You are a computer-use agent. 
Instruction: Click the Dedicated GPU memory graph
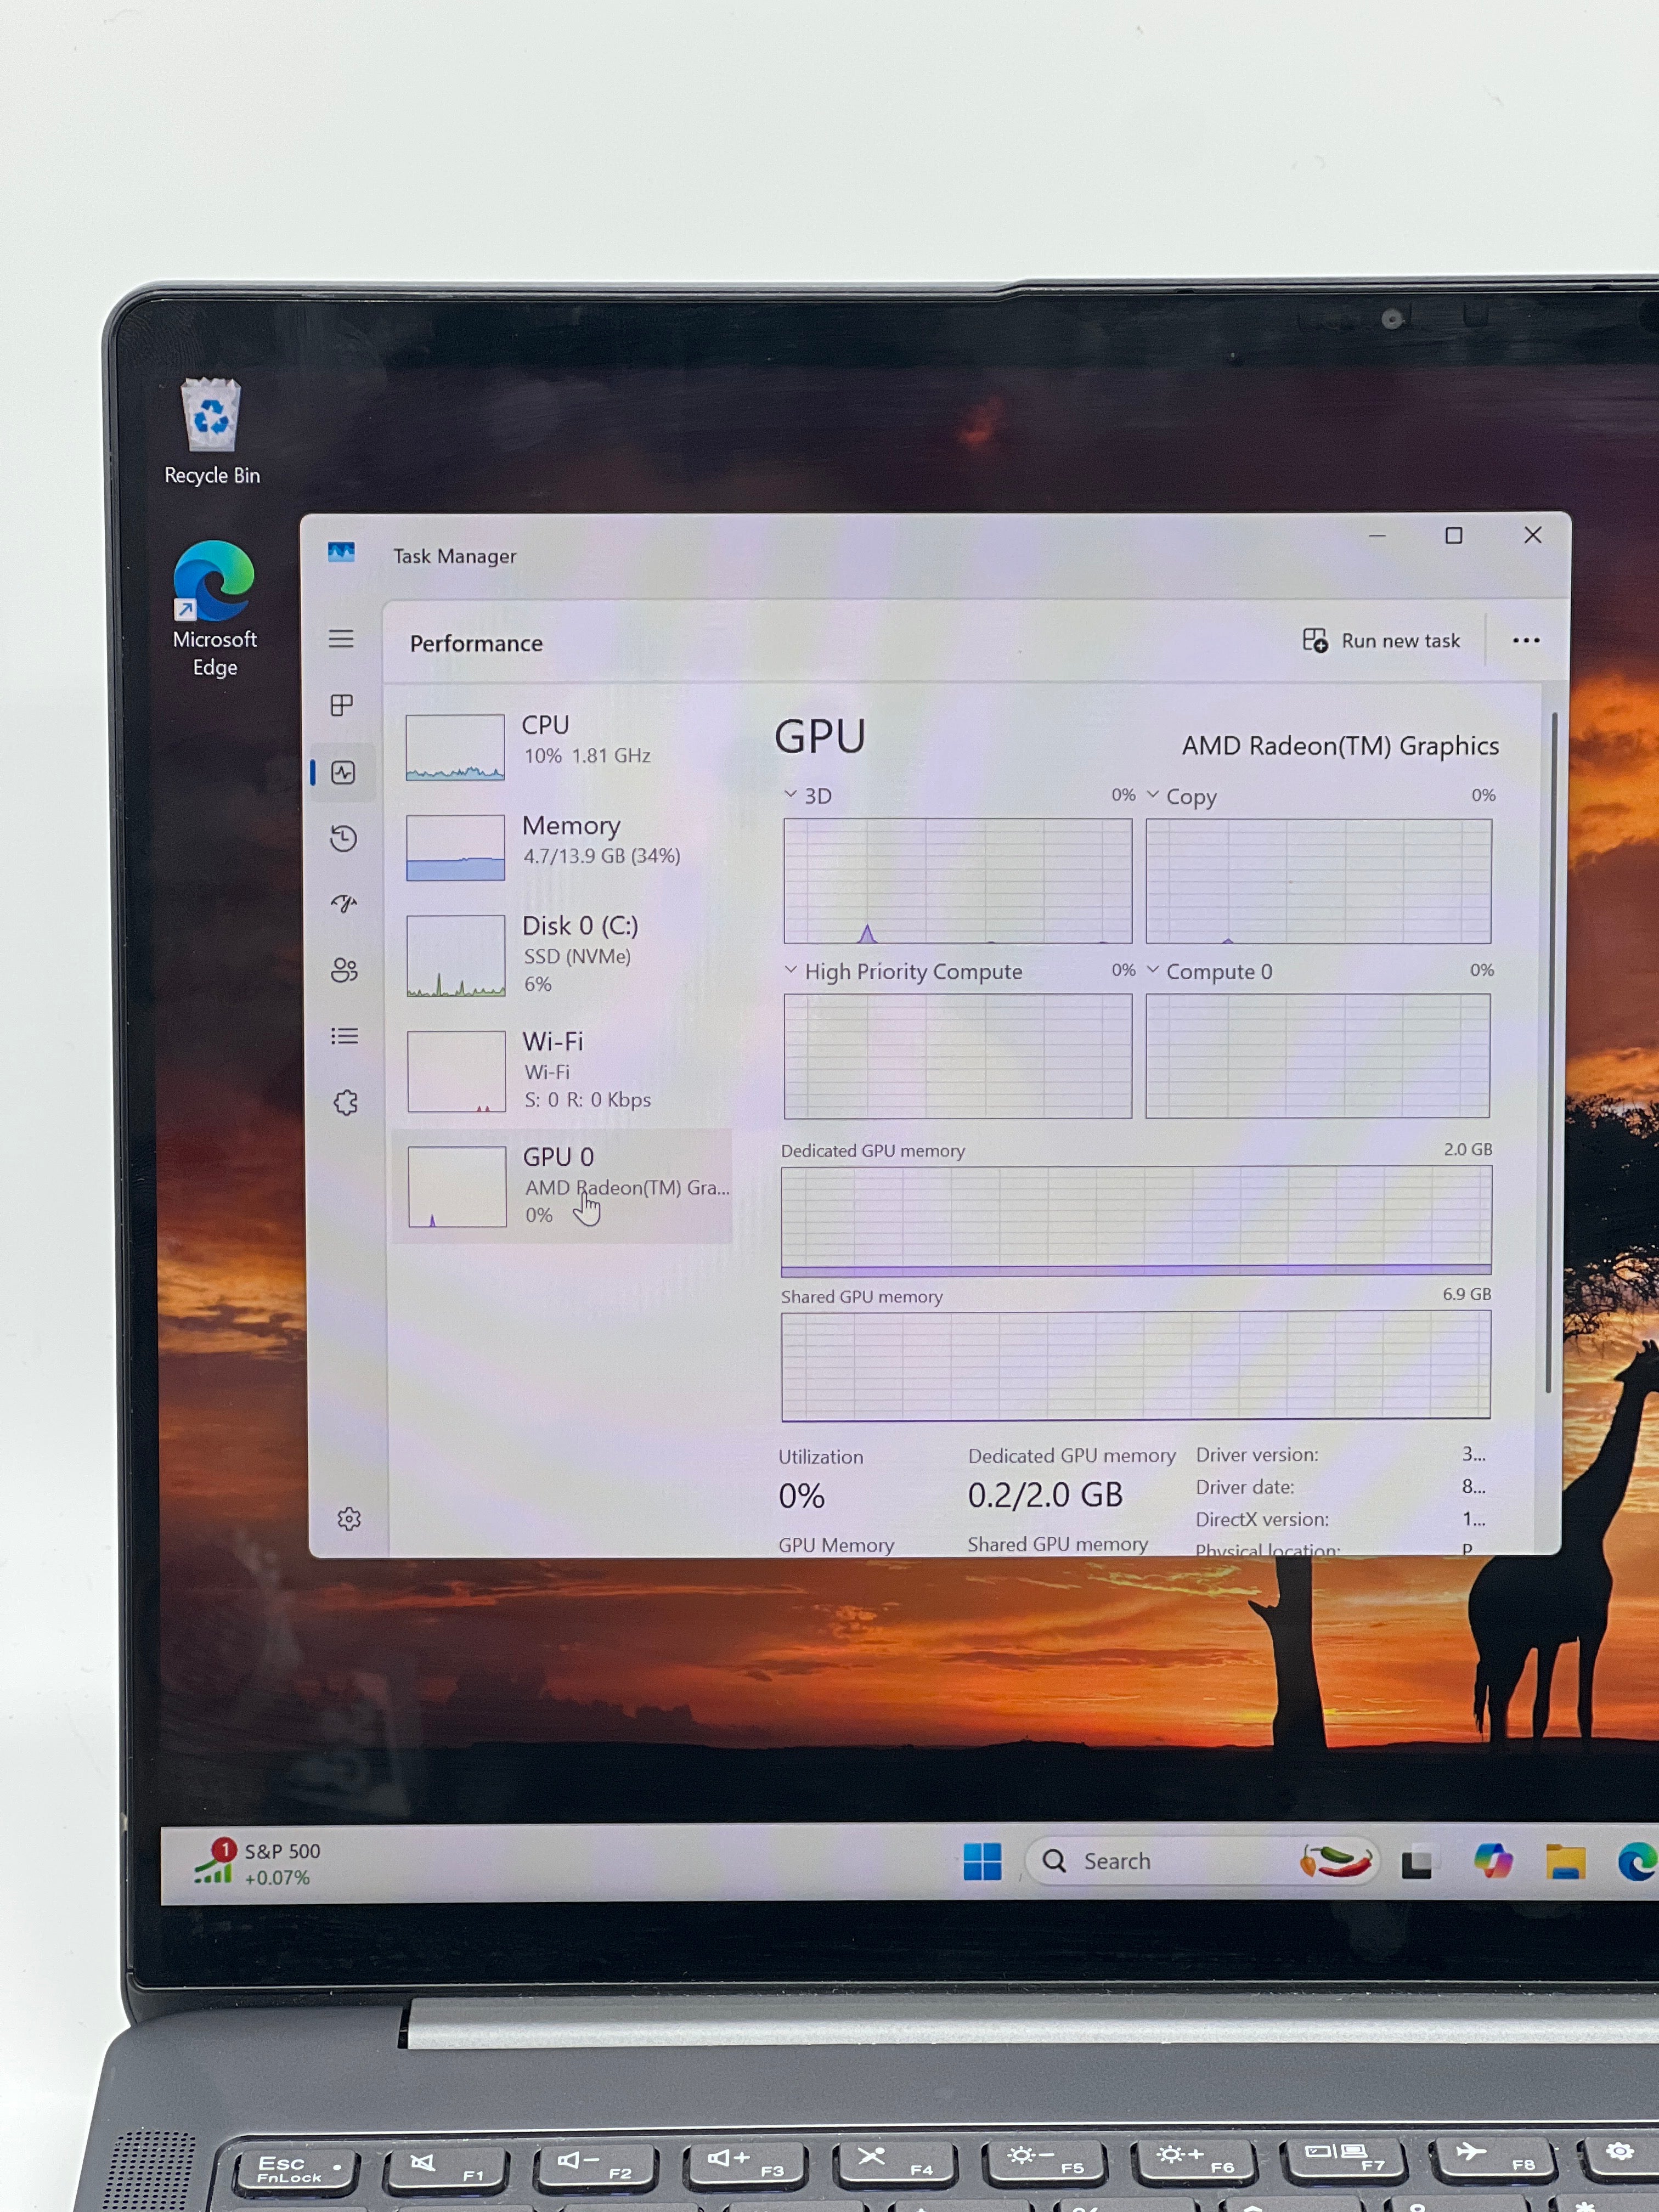1136,1220
